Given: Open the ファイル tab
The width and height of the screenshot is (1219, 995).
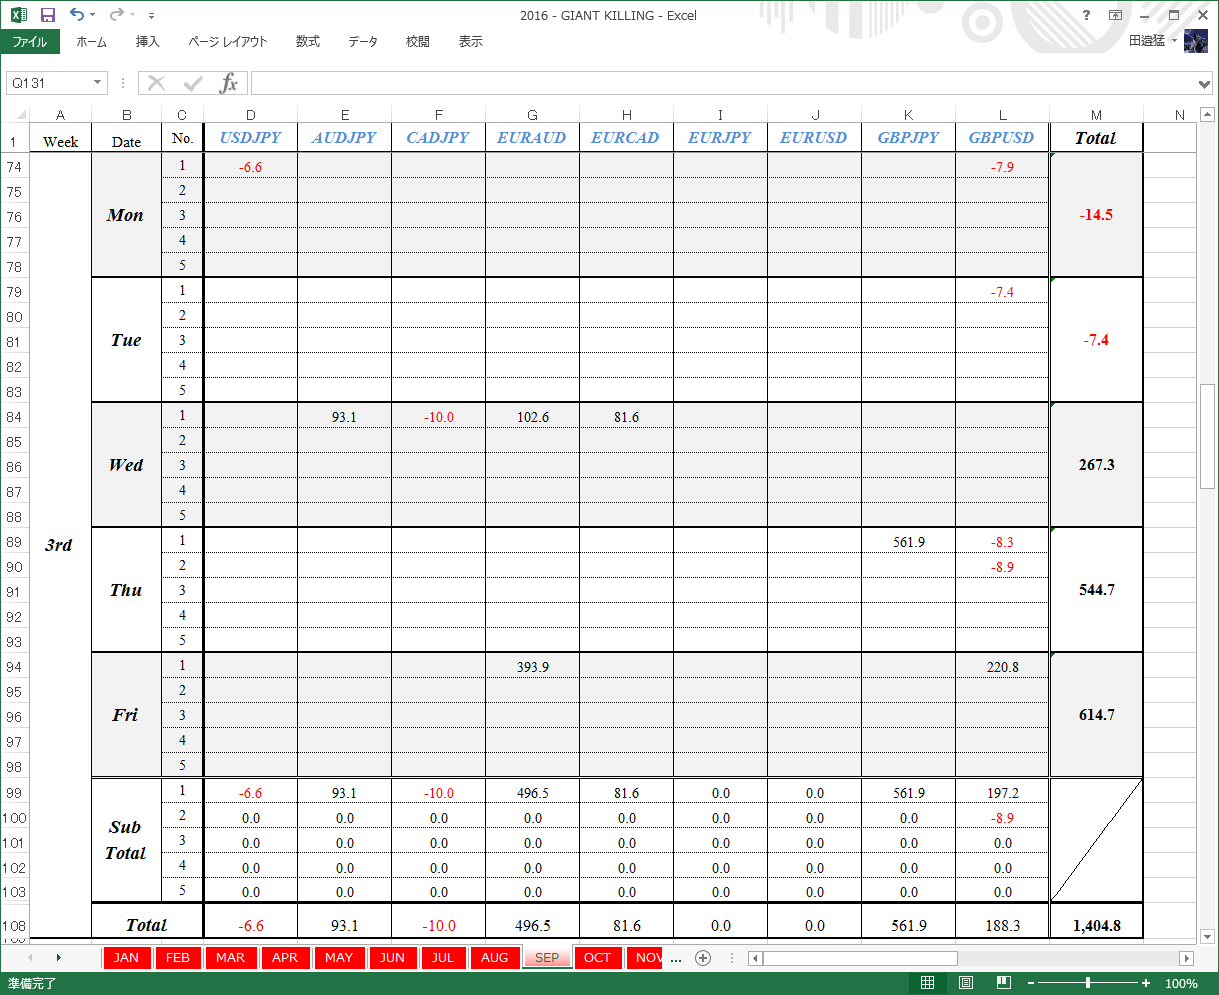Looking at the screenshot, I should tap(30, 42).
